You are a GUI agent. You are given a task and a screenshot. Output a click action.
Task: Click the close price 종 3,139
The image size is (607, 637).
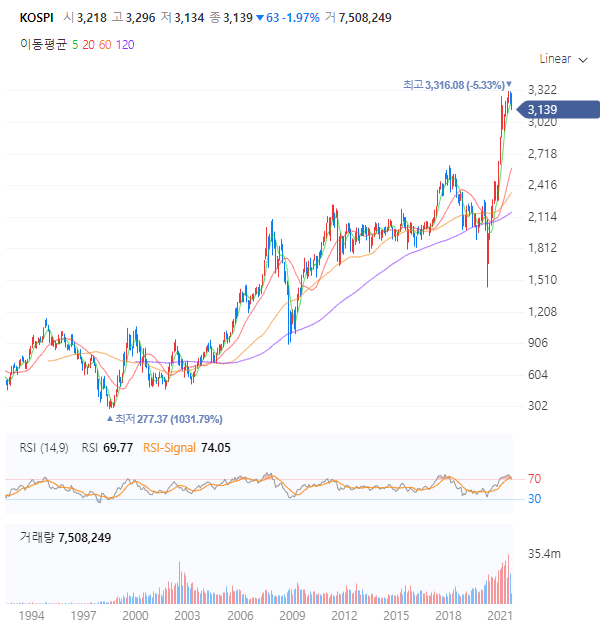(x=231, y=18)
